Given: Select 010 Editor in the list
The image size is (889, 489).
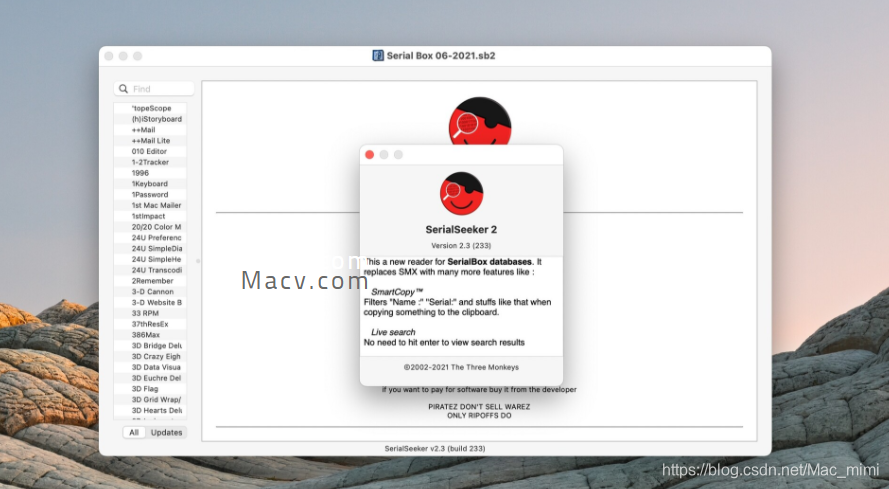Looking at the screenshot, I should pyautogui.click(x=150, y=151).
